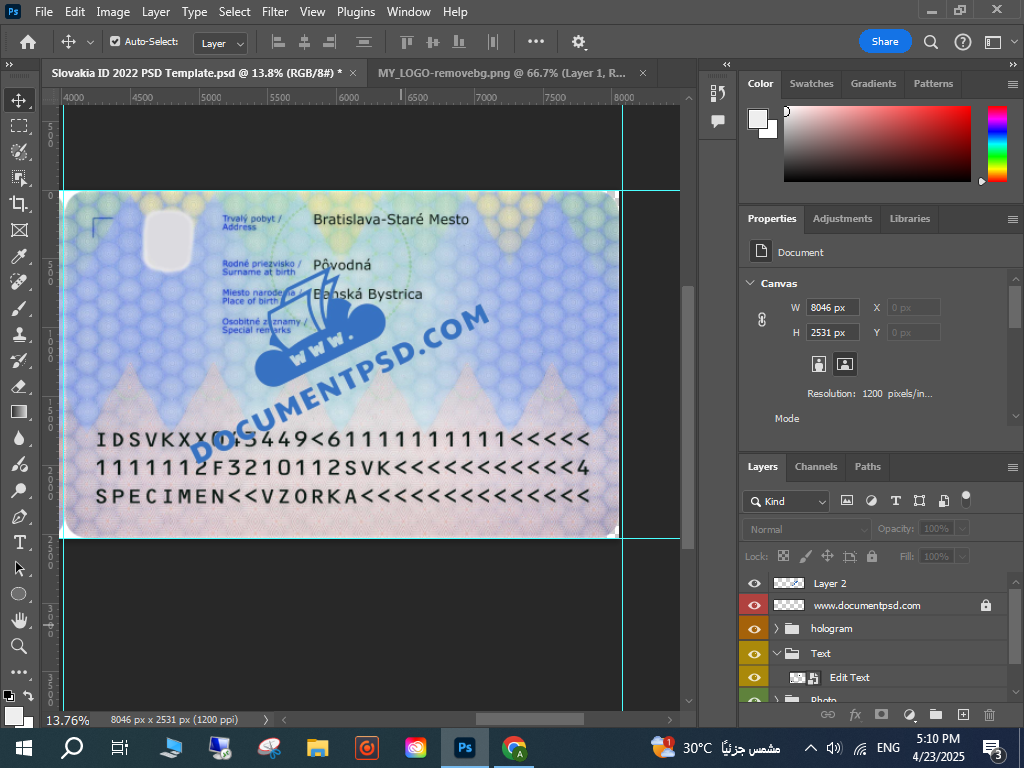Click the canvas width input field
This screenshot has width=1024, height=768.
tap(832, 308)
